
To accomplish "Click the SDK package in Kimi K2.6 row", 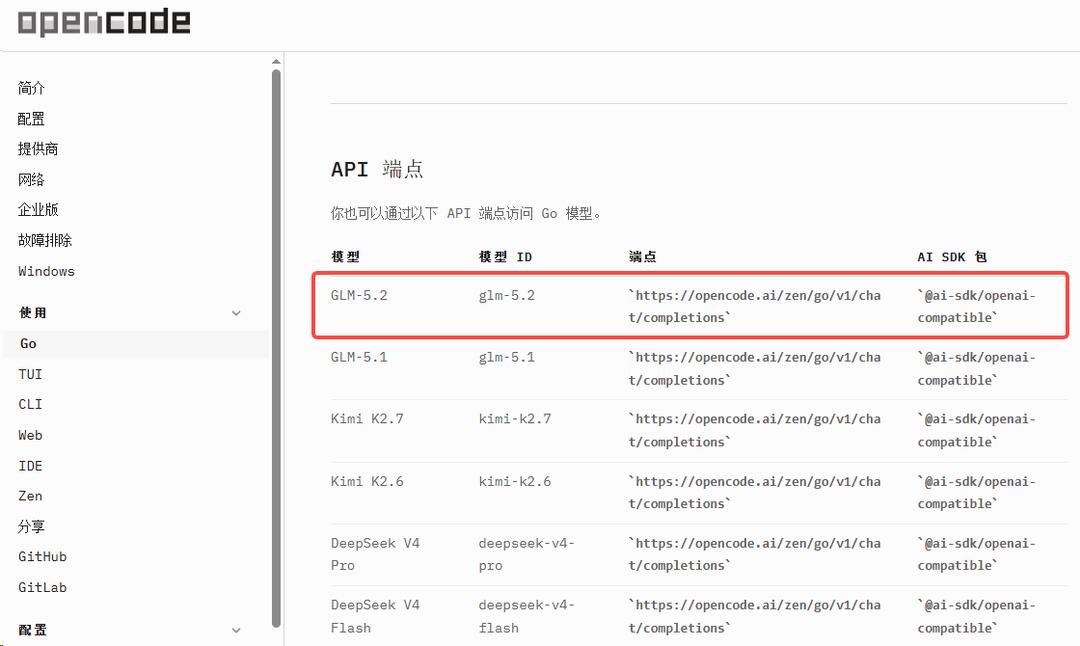I will pos(977,492).
